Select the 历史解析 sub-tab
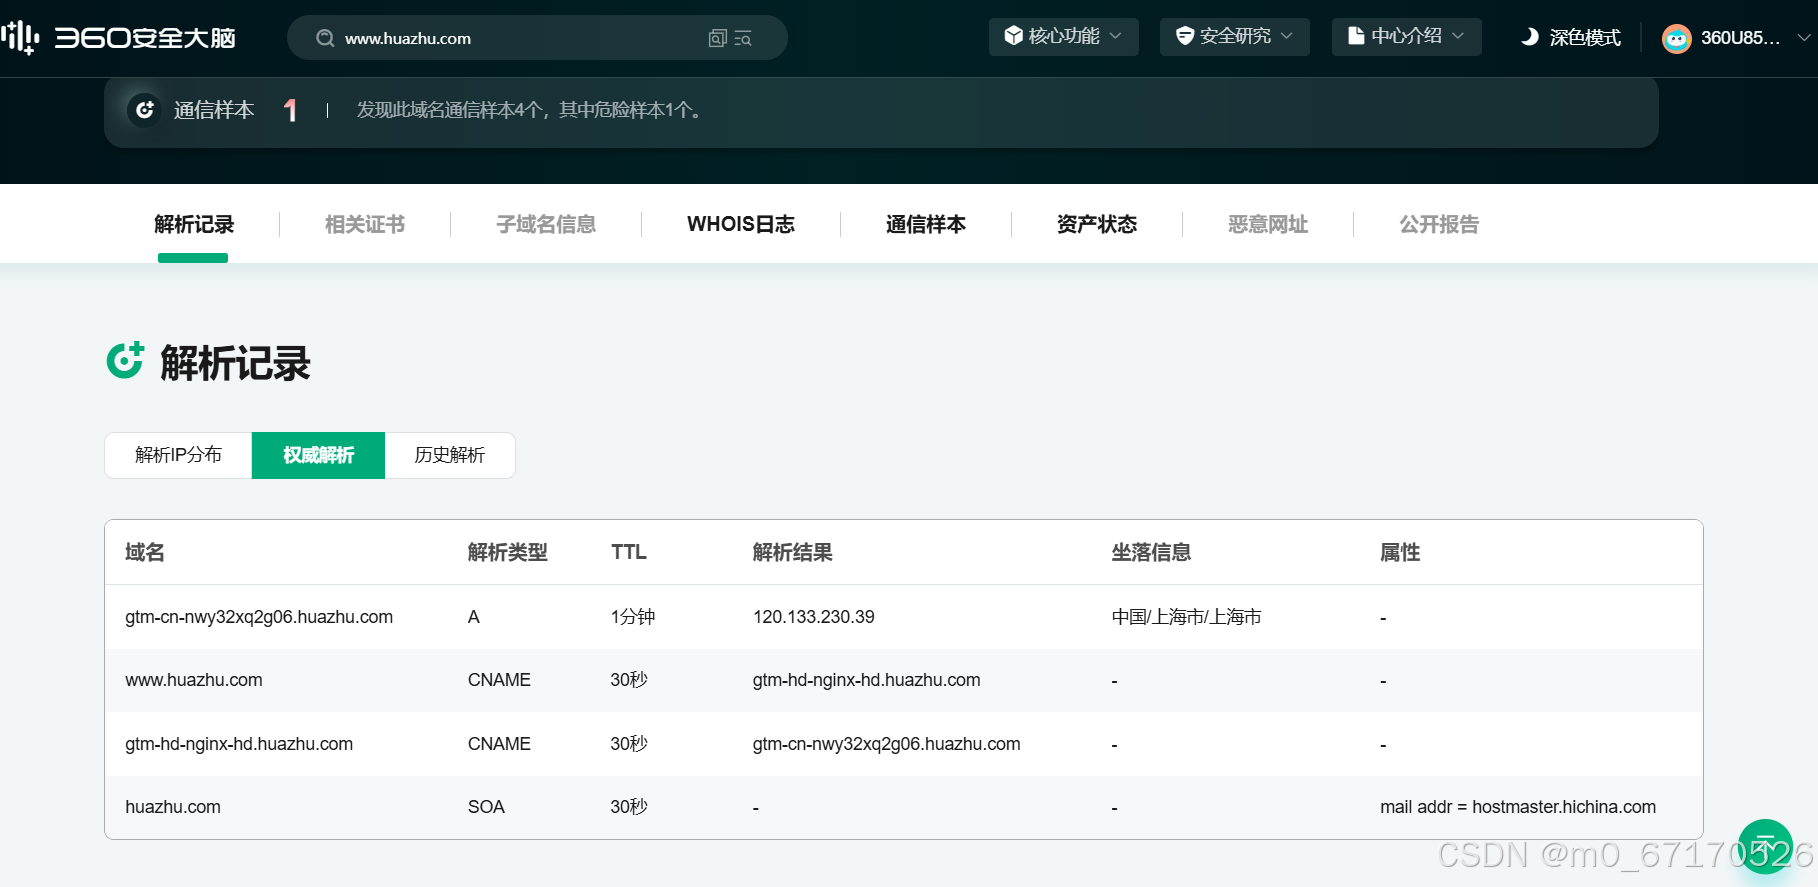 [450, 455]
